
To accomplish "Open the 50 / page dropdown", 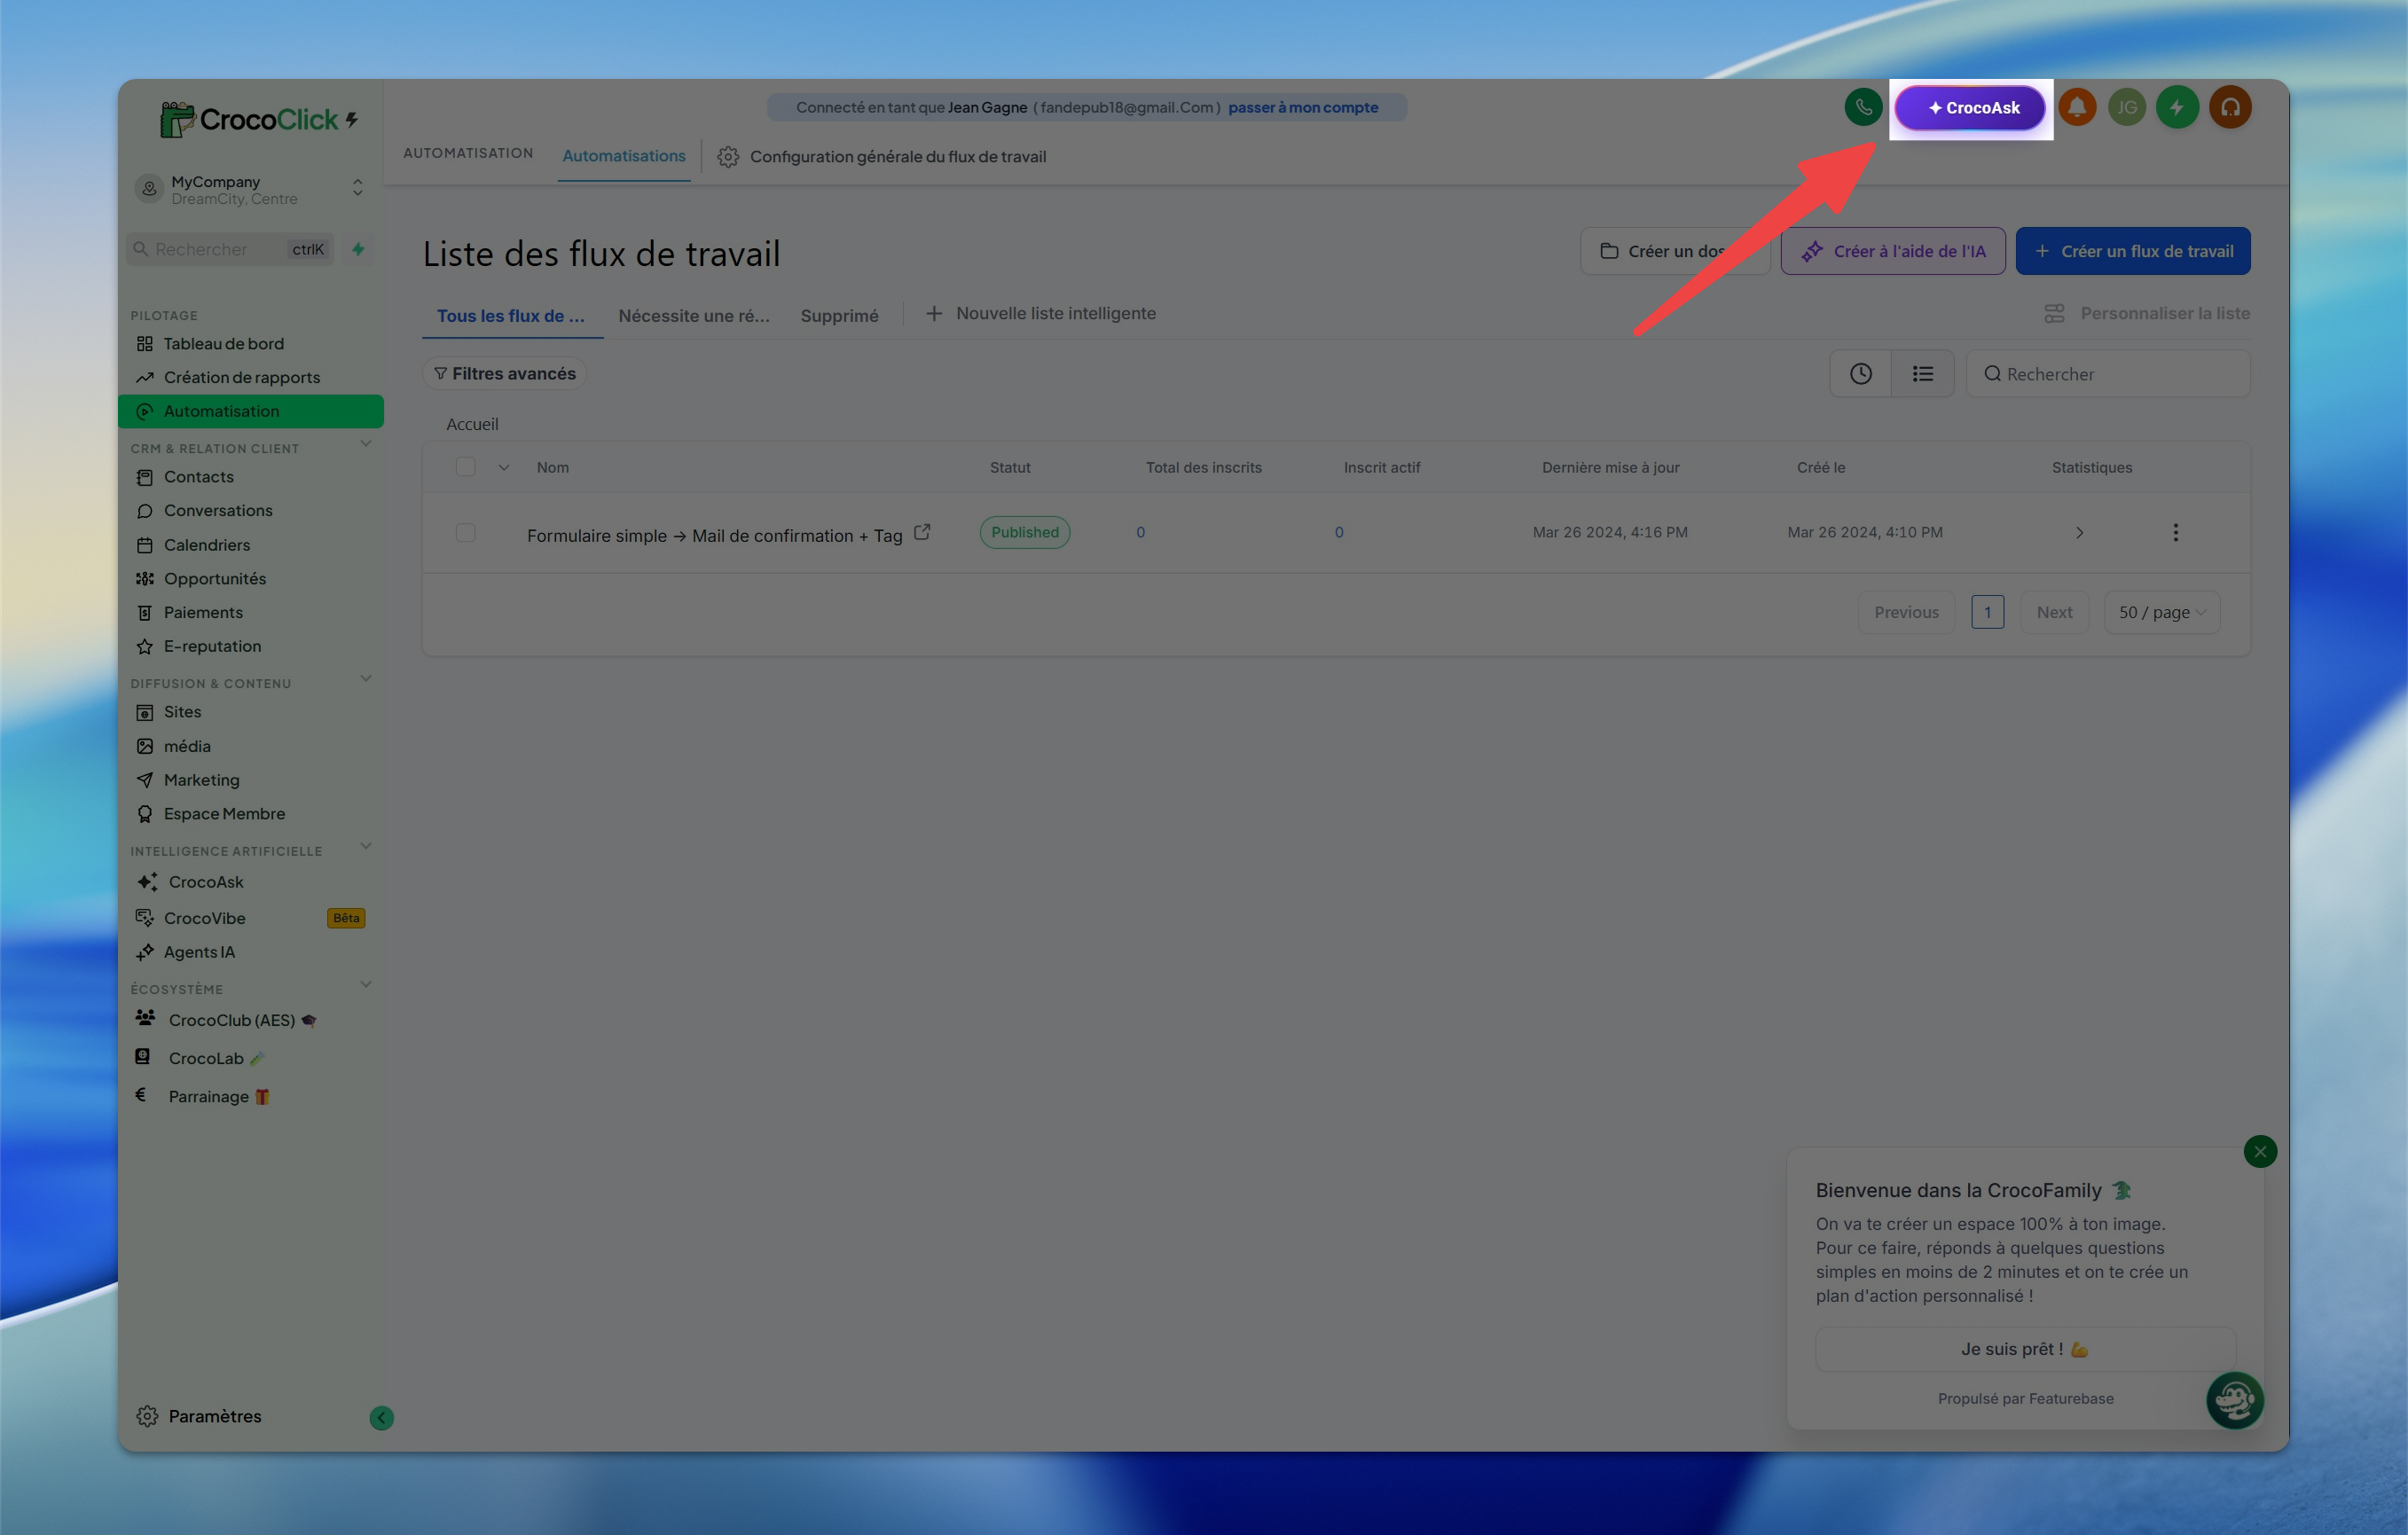I will [x=2162, y=612].
